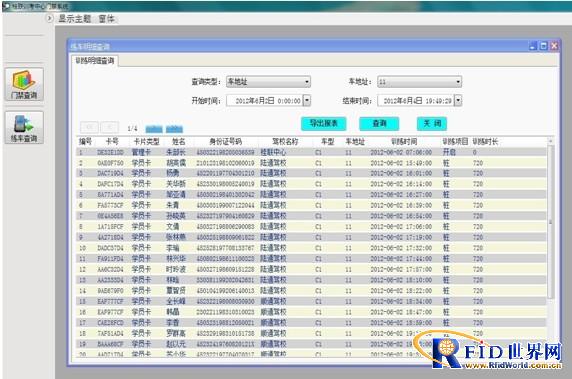Click the chevron icon beside 显示主题
572x379 pixels.
(x=50, y=18)
